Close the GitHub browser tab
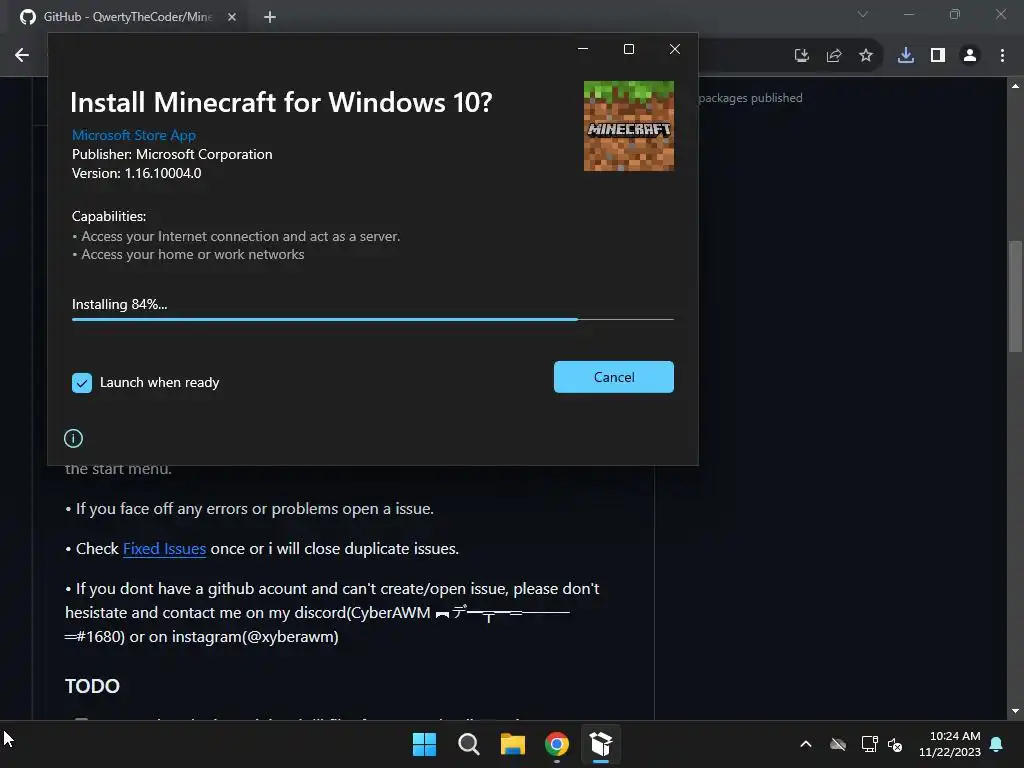 [x=232, y=17]
